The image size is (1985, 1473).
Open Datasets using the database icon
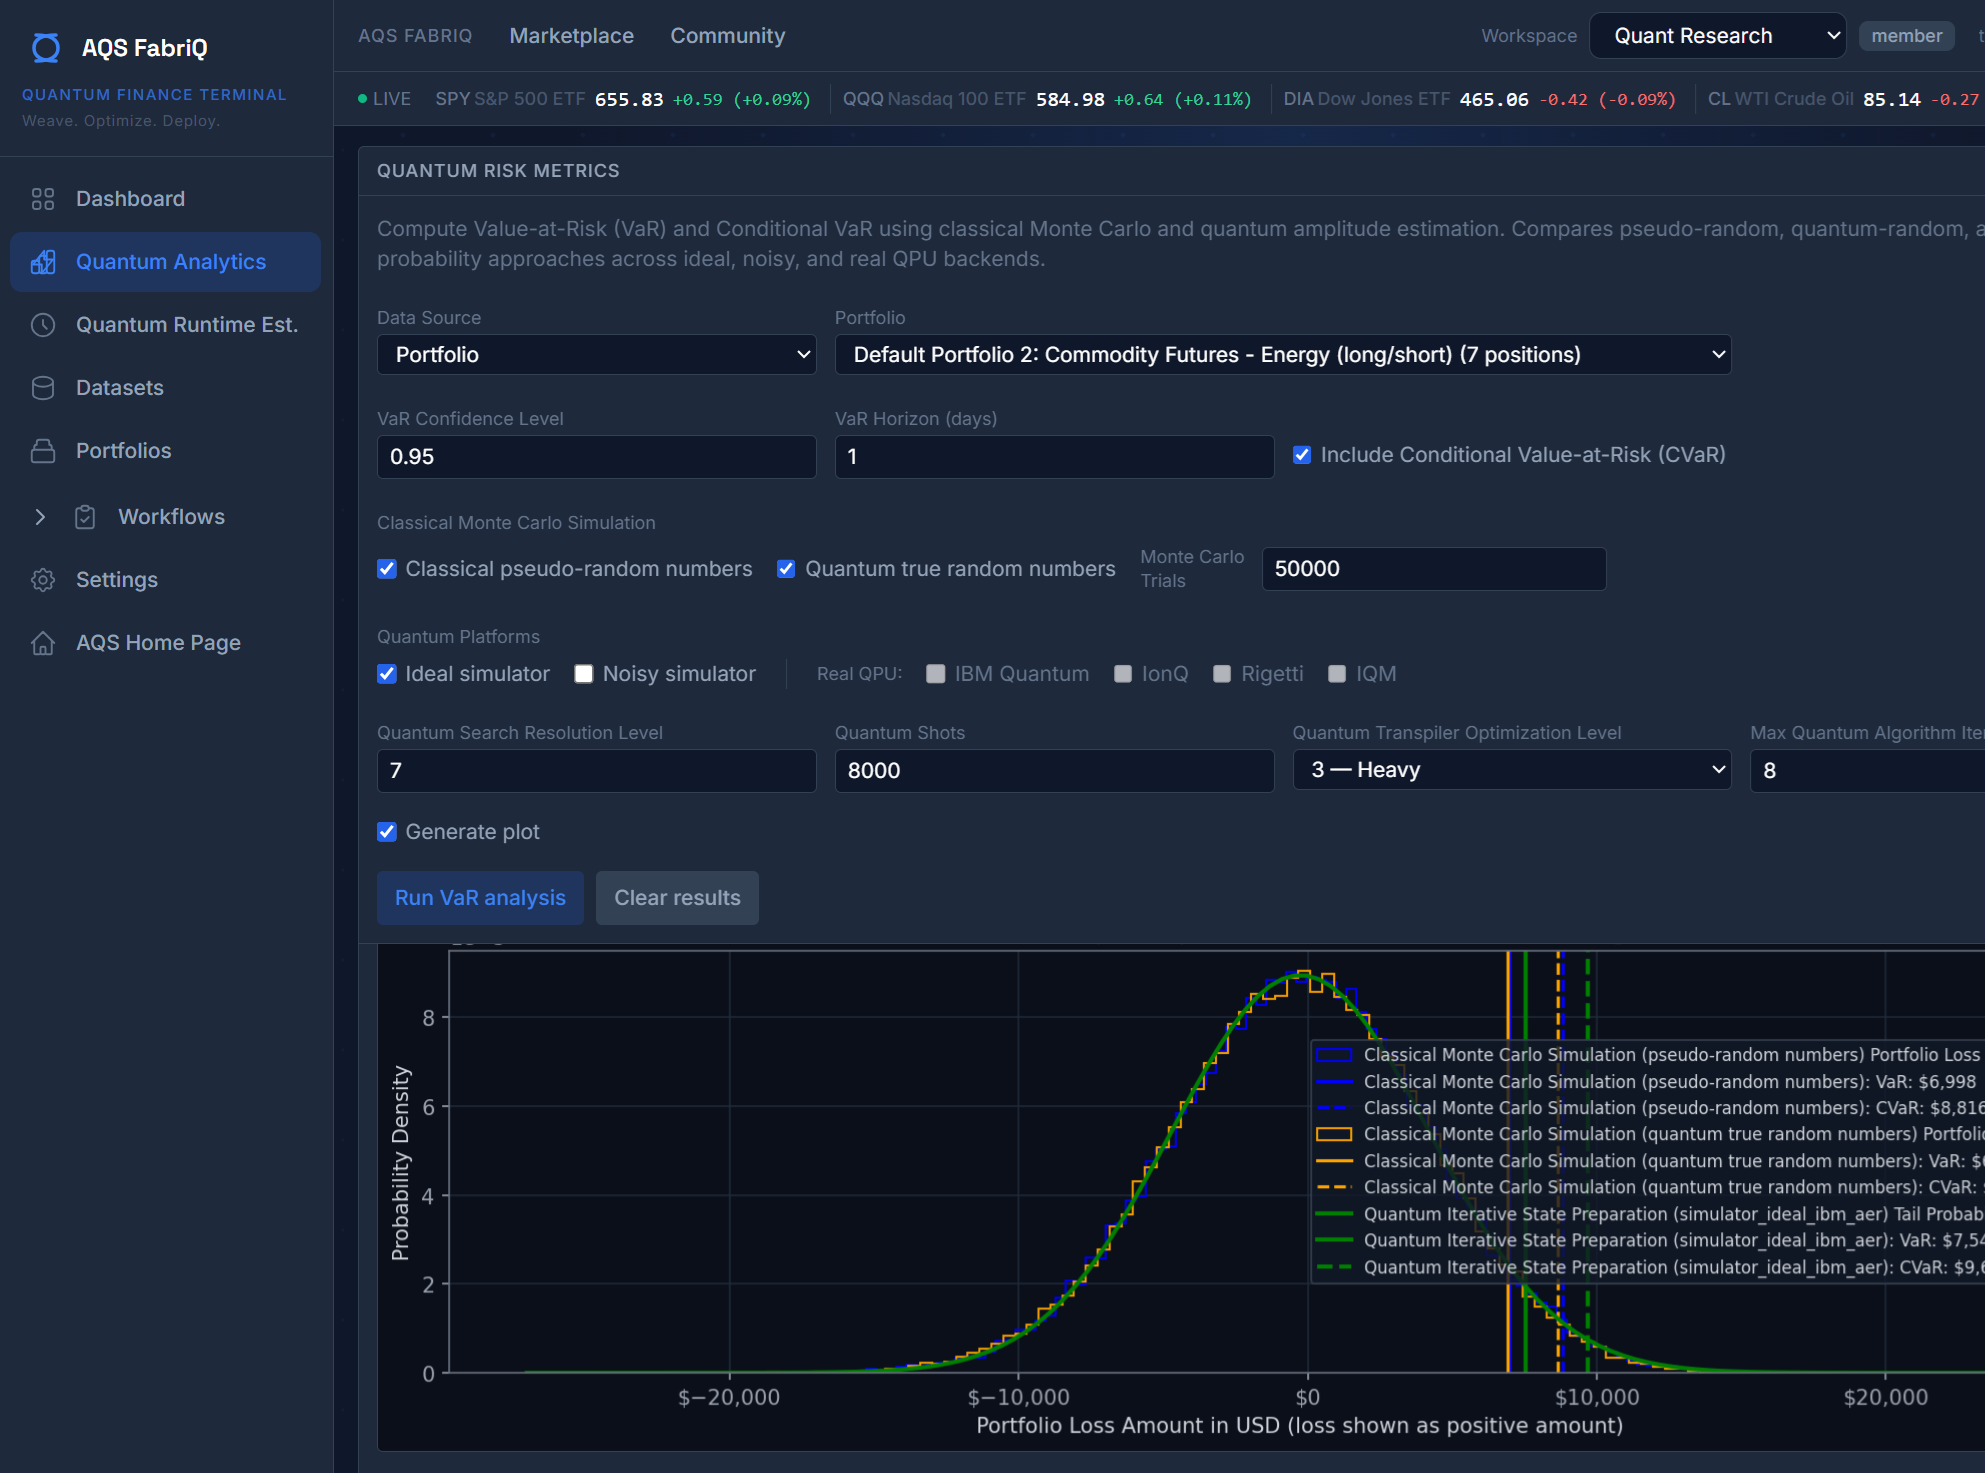pyautogui.click(x=42, y=387)
